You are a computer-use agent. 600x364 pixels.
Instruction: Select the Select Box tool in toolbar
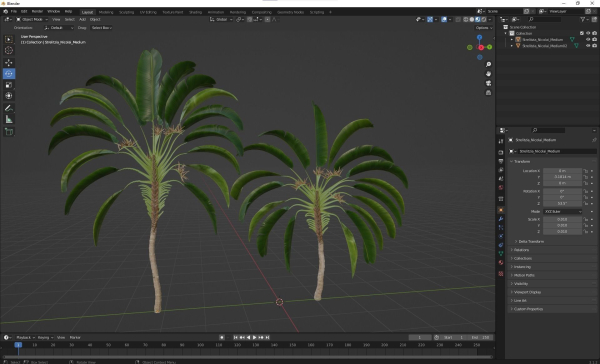pos(9,39)
